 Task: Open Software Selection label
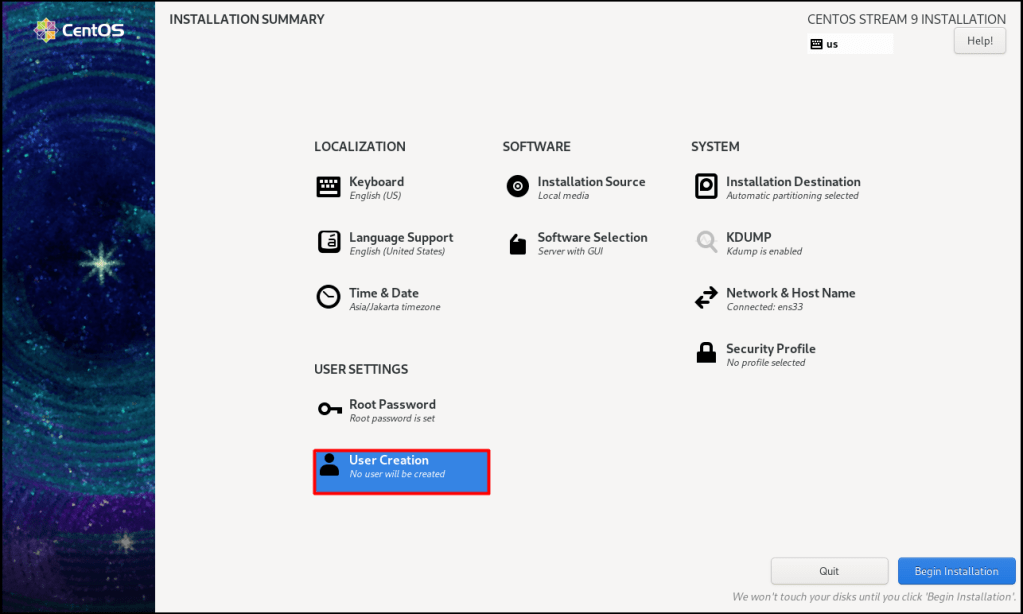(592, 237)
